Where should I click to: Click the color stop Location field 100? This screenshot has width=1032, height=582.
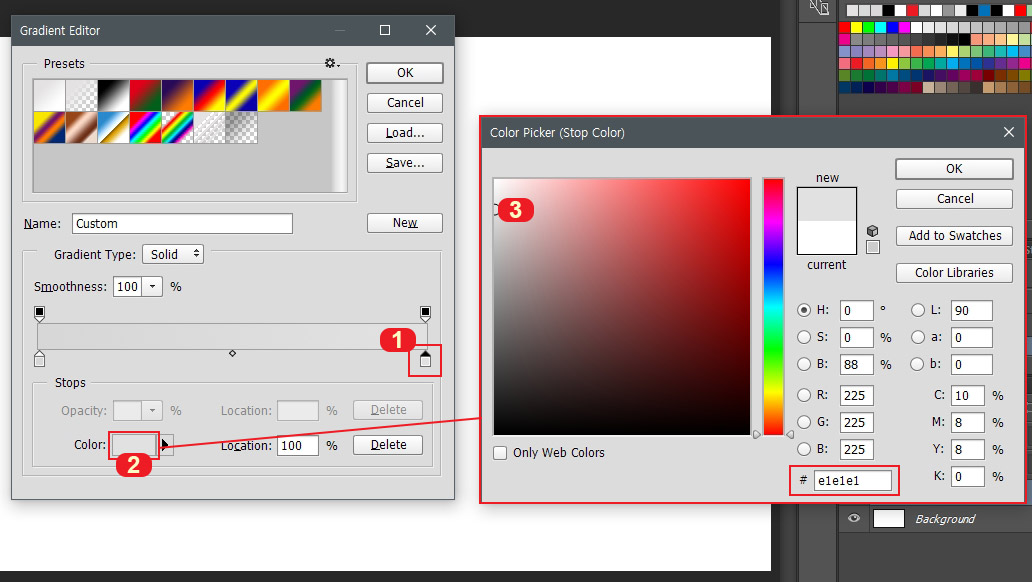click(297, 446)
